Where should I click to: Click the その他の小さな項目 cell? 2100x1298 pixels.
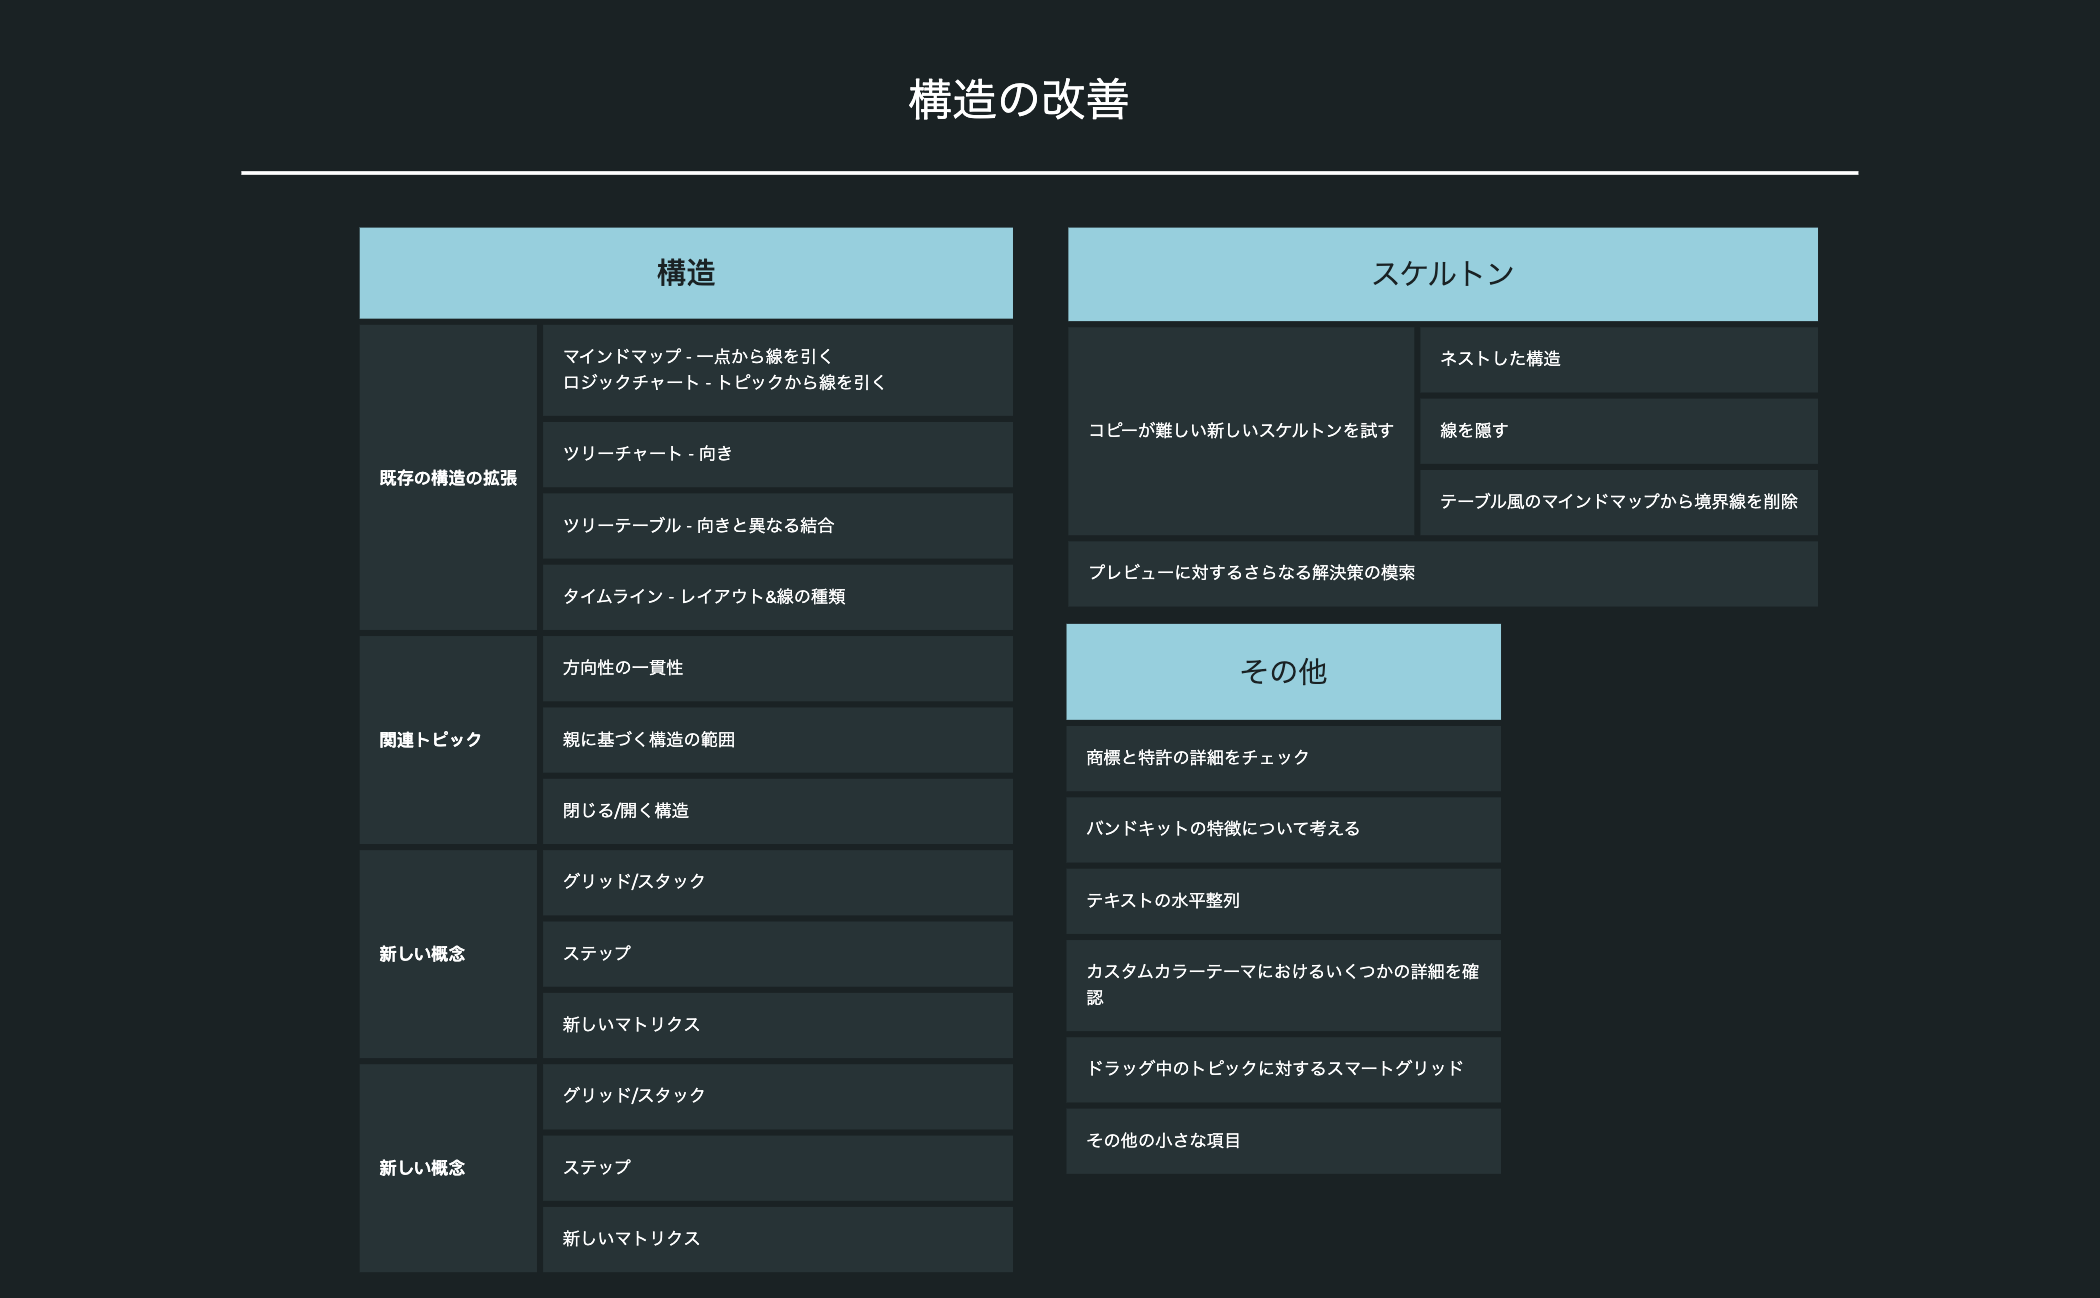click(x=1283, y=1140)
